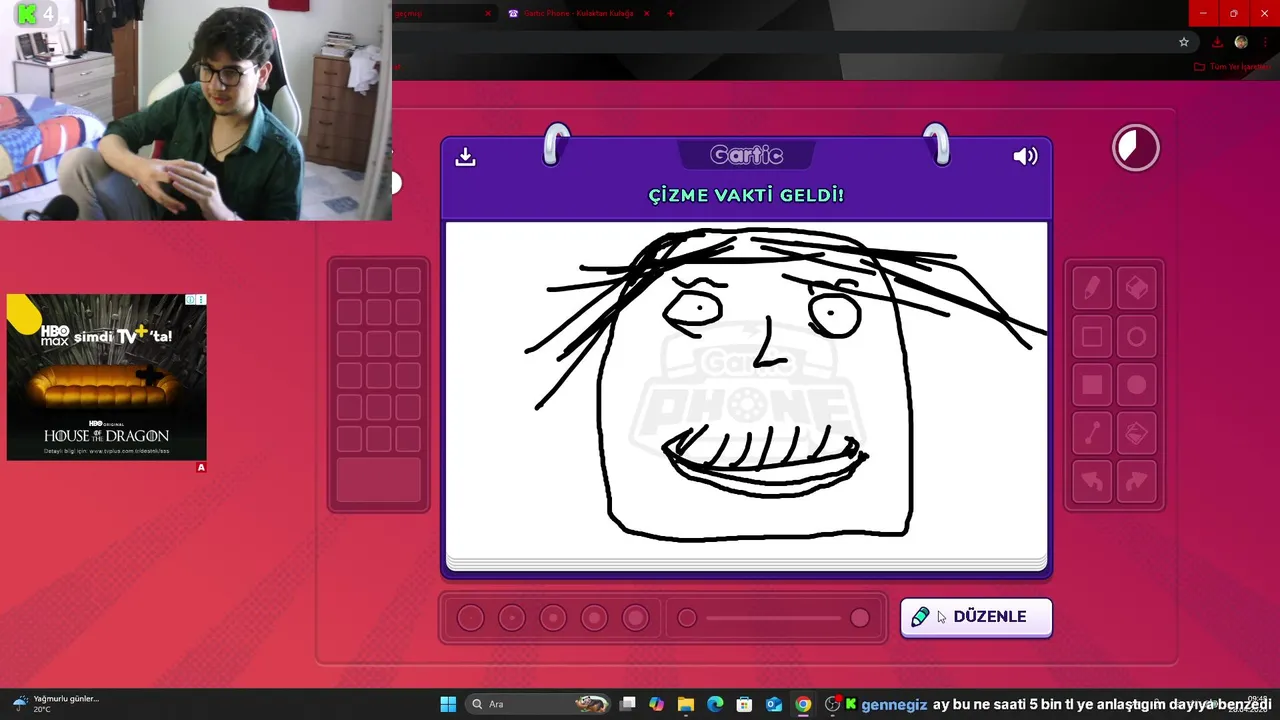Pick the largest brush size
This screenshot has height=720, width=1280.
[x=635, y=618]
